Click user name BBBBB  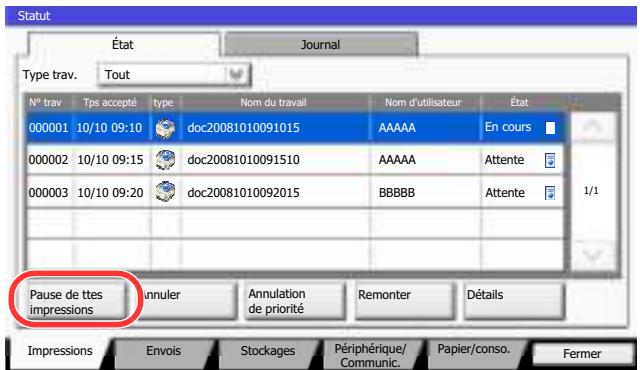click(397, 193)
